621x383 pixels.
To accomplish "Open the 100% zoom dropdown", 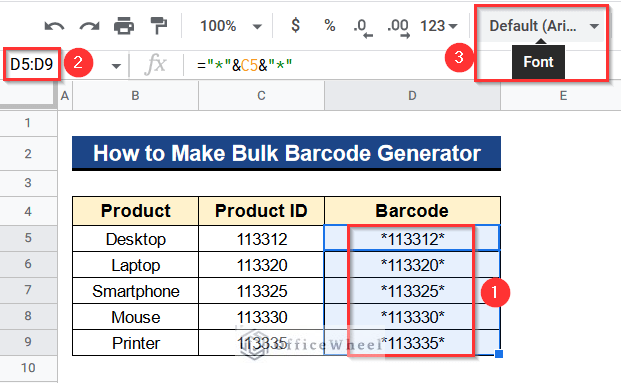I will (231, 26).
